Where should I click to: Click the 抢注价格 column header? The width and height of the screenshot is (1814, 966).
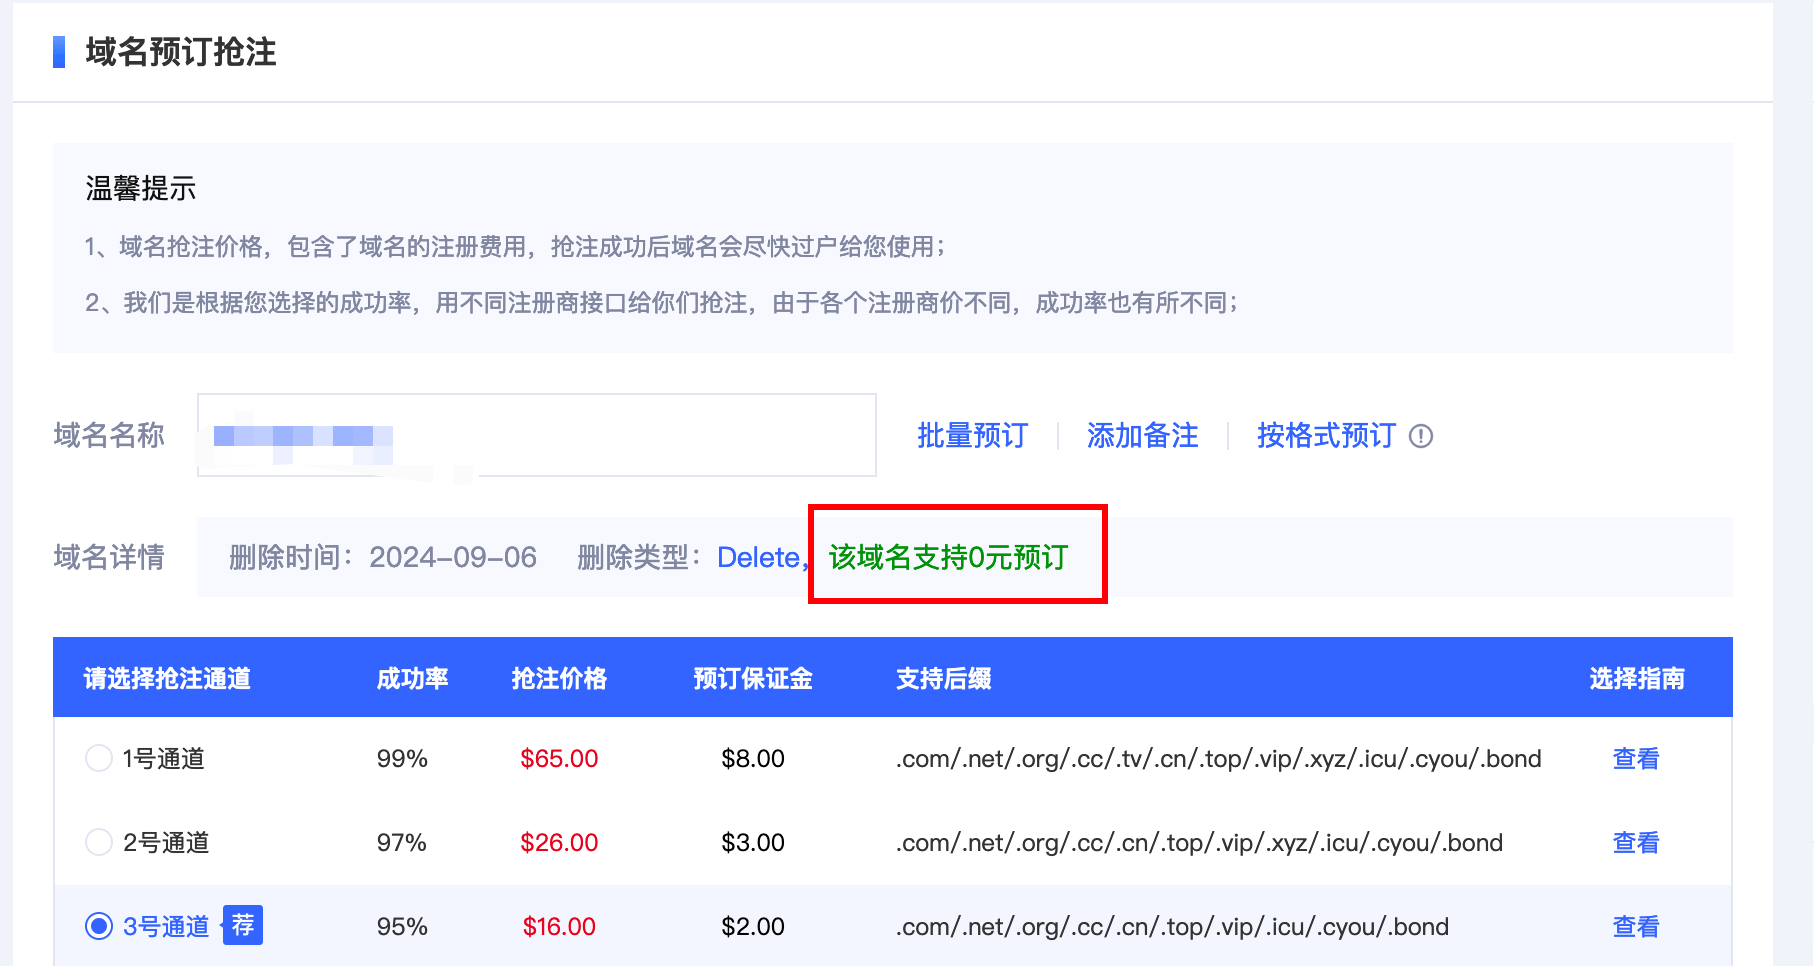pos(559,678)
